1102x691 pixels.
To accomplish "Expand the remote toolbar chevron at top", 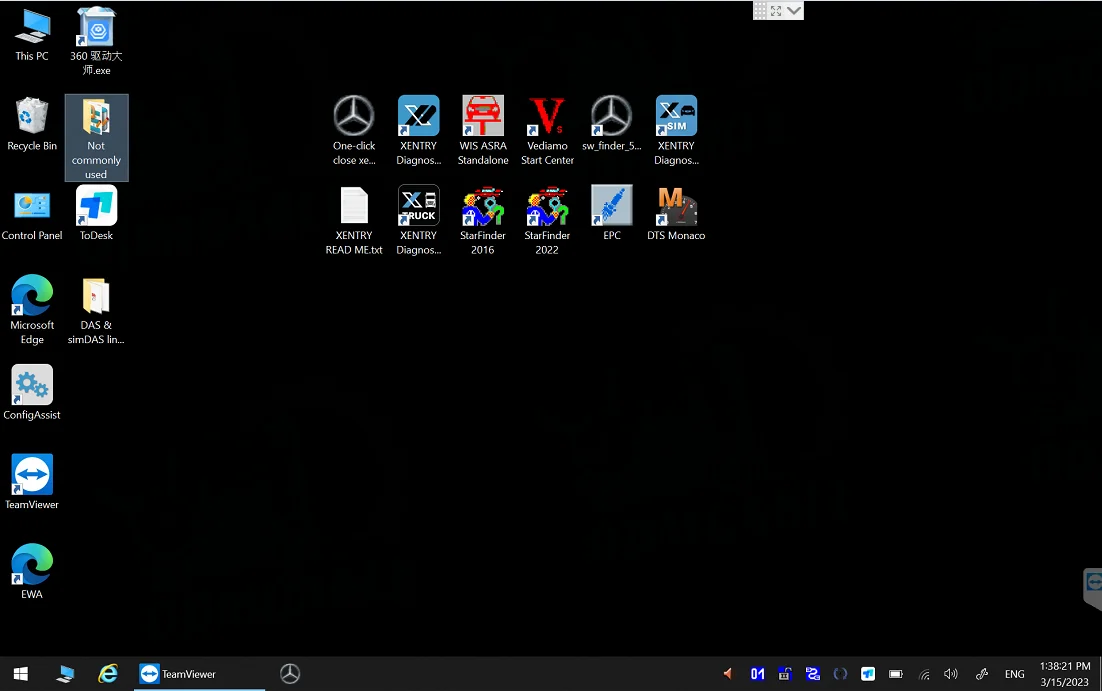I will point(794,10).
